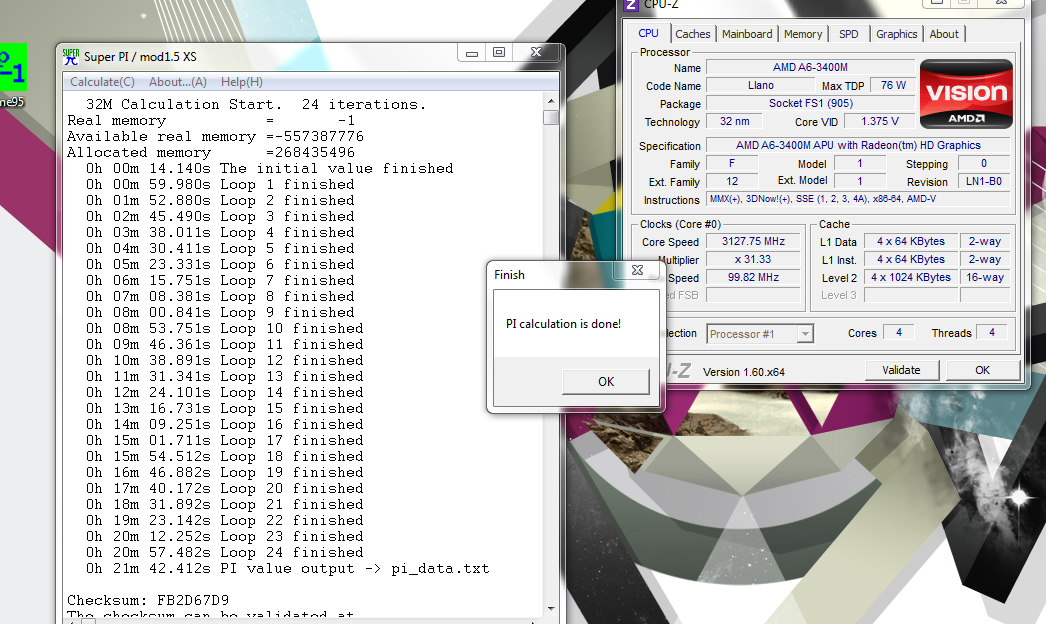Click the '3127.75 MHz' Core Speed value
The height and width of the screenshot is (624, 1046).
[x=753, y=242]
